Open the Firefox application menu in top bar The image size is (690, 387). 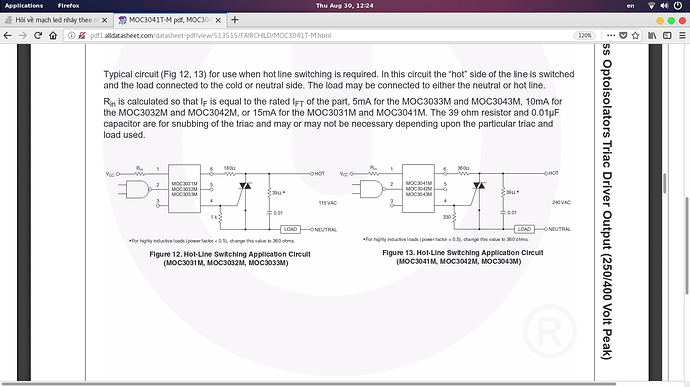tap(69, 6)
